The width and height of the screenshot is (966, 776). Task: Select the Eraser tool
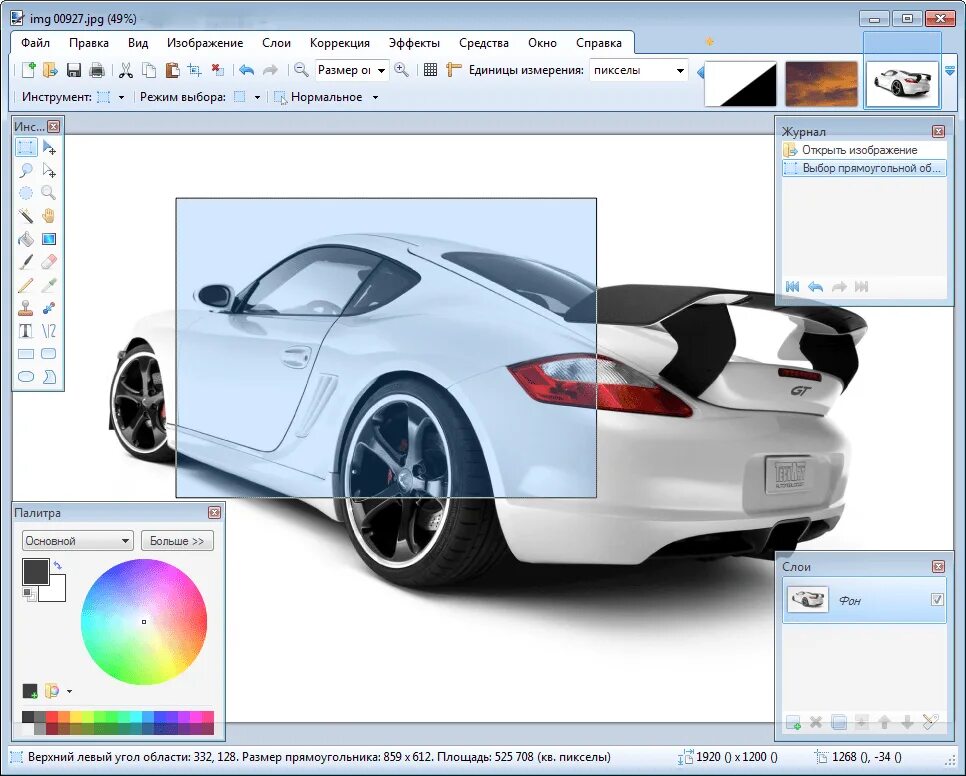tap(49, 262)
